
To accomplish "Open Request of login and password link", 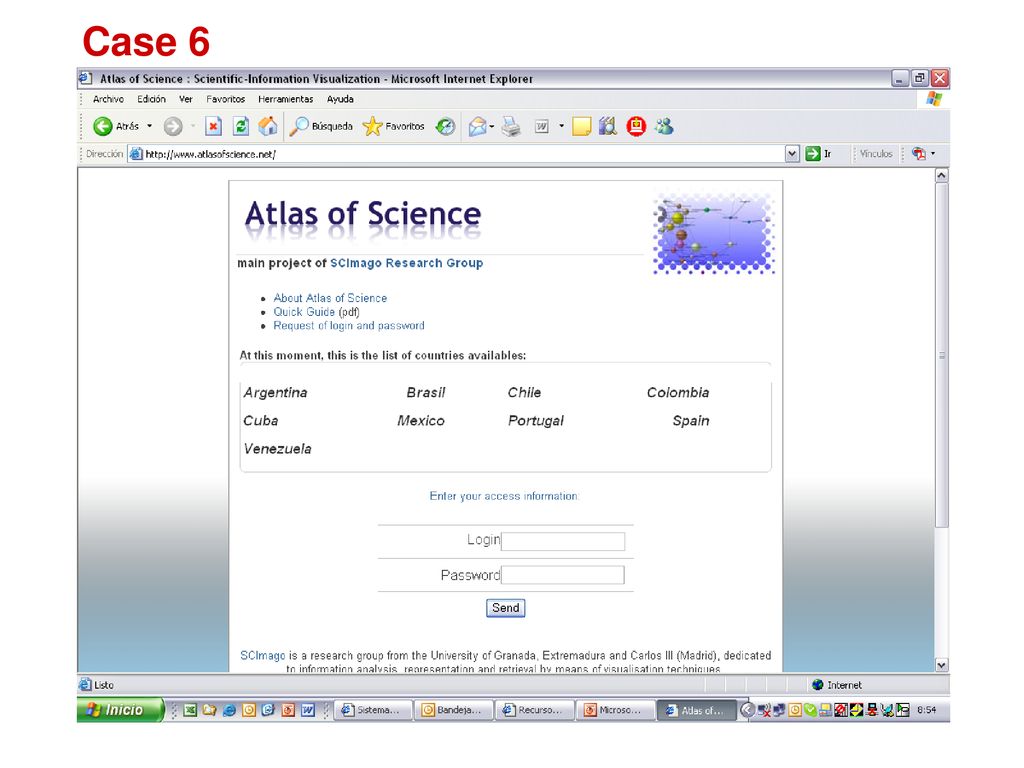I will pos(349,326).
